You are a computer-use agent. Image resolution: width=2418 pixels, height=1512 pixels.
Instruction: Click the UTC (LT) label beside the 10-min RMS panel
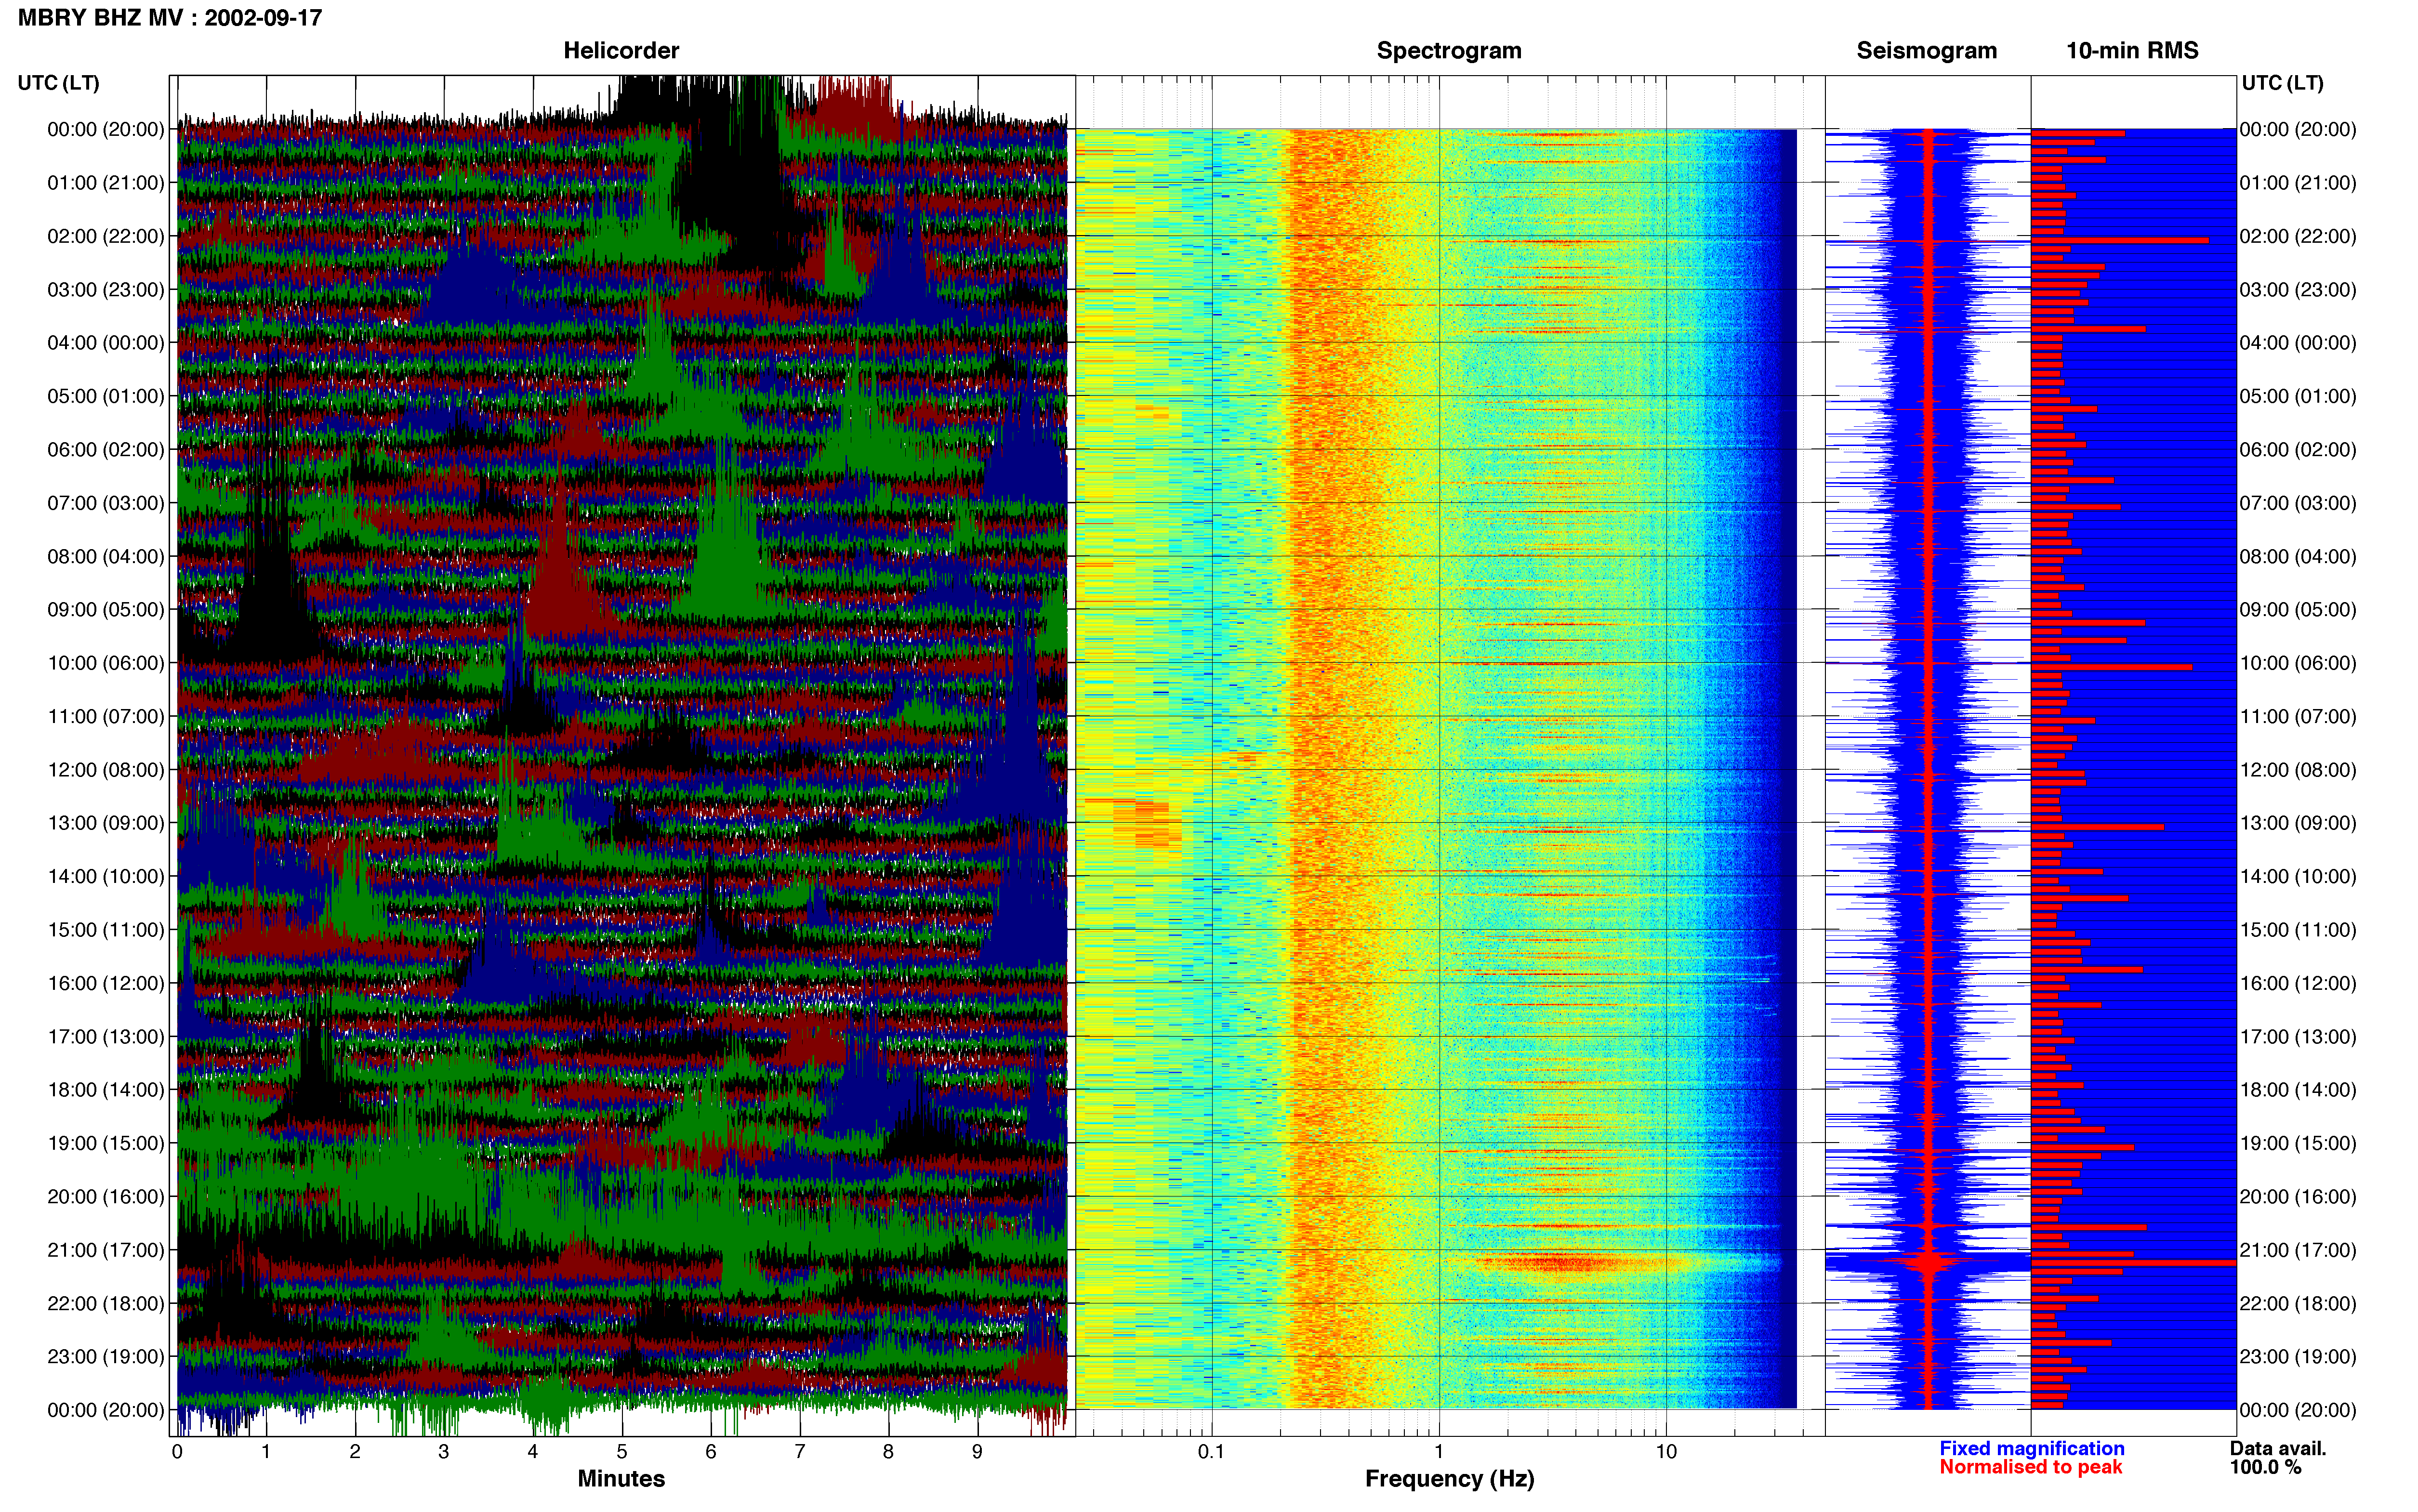[x=2282, y=83]
